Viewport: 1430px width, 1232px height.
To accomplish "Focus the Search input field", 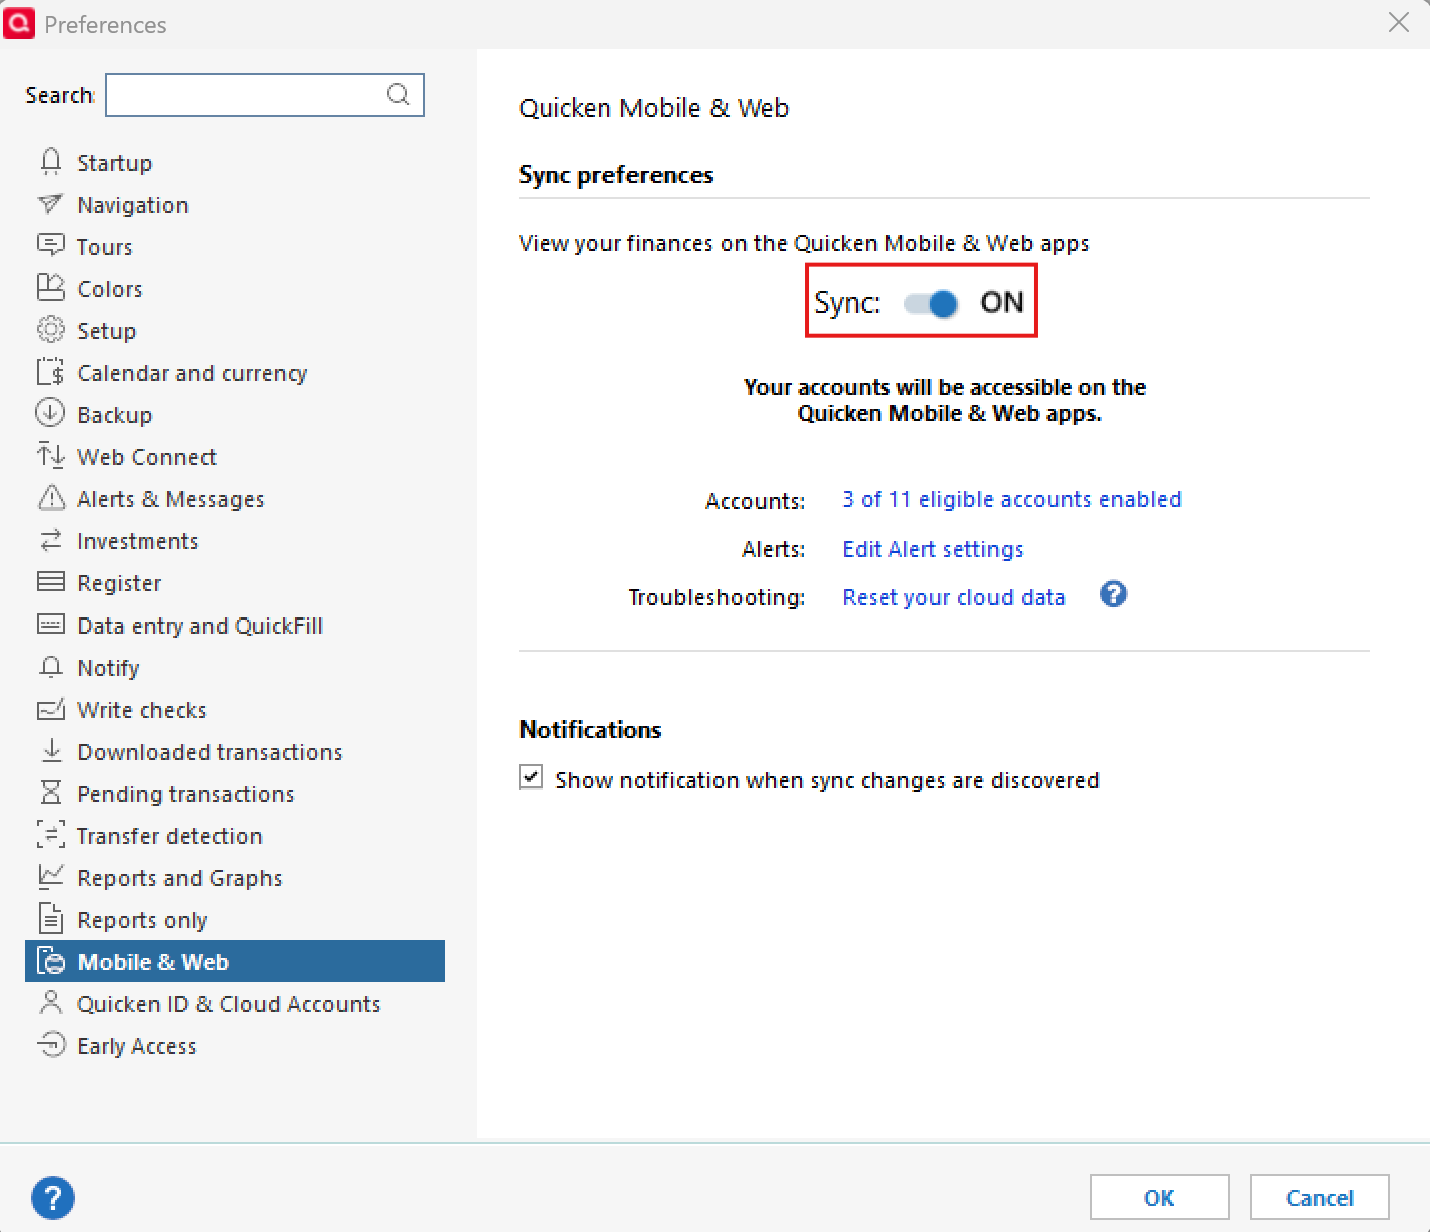I will 265,95.
